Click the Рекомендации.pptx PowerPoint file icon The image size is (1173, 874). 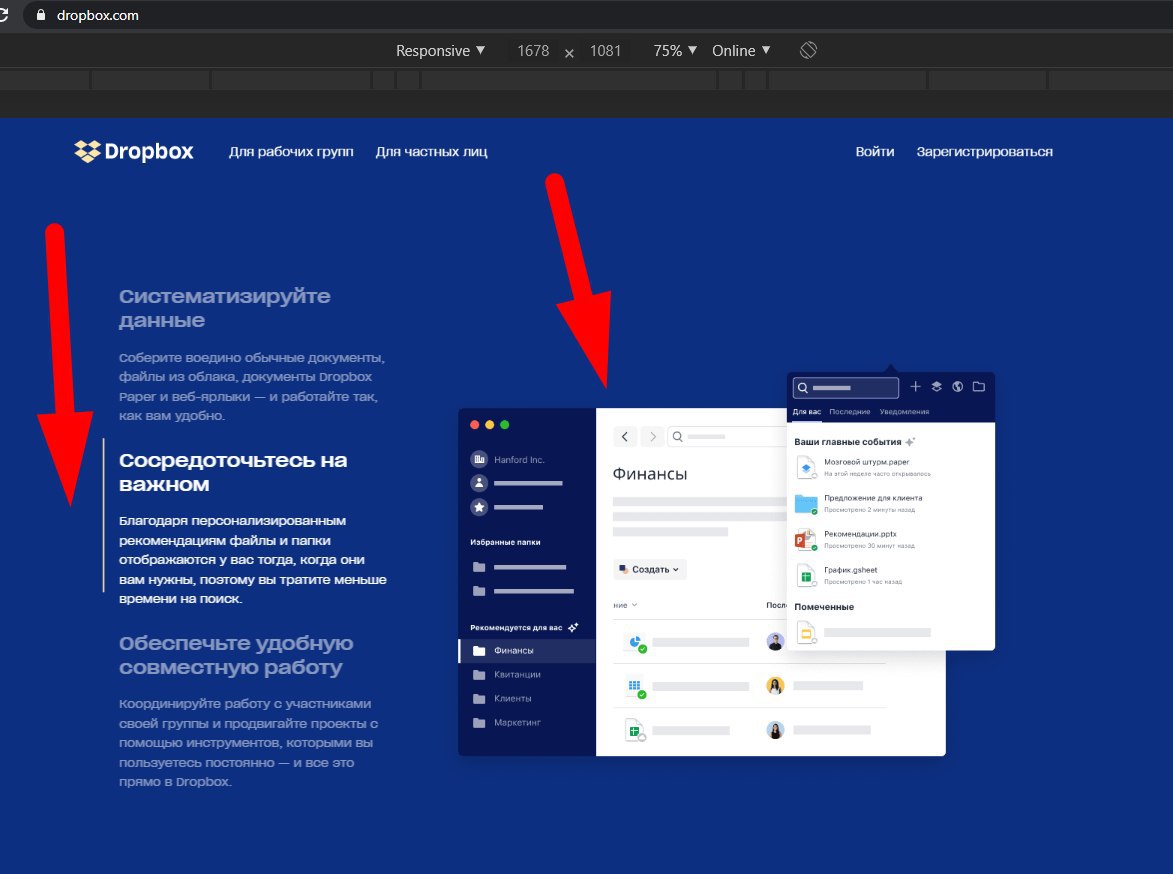pyautogui.click(x=805, y=540)
